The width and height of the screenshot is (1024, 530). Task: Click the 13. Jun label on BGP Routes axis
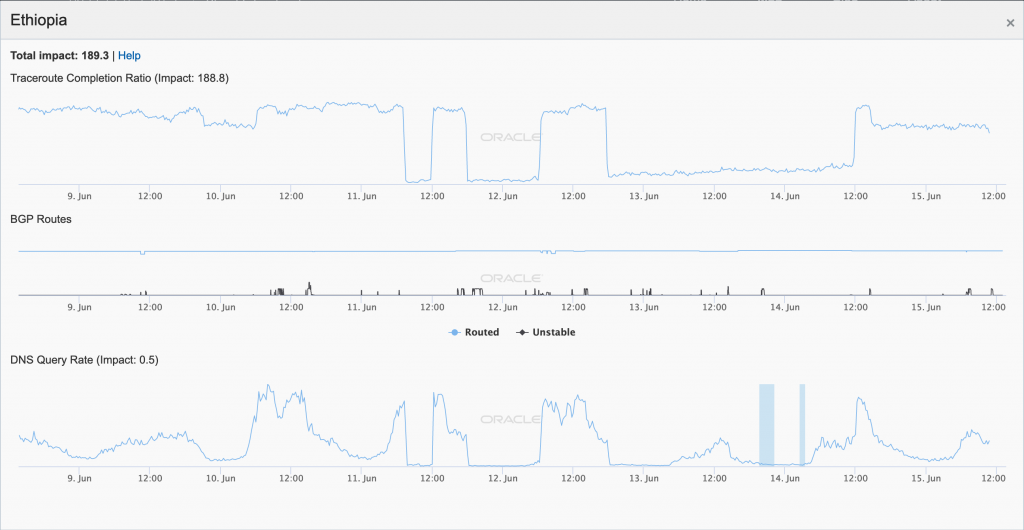point(645,308)
